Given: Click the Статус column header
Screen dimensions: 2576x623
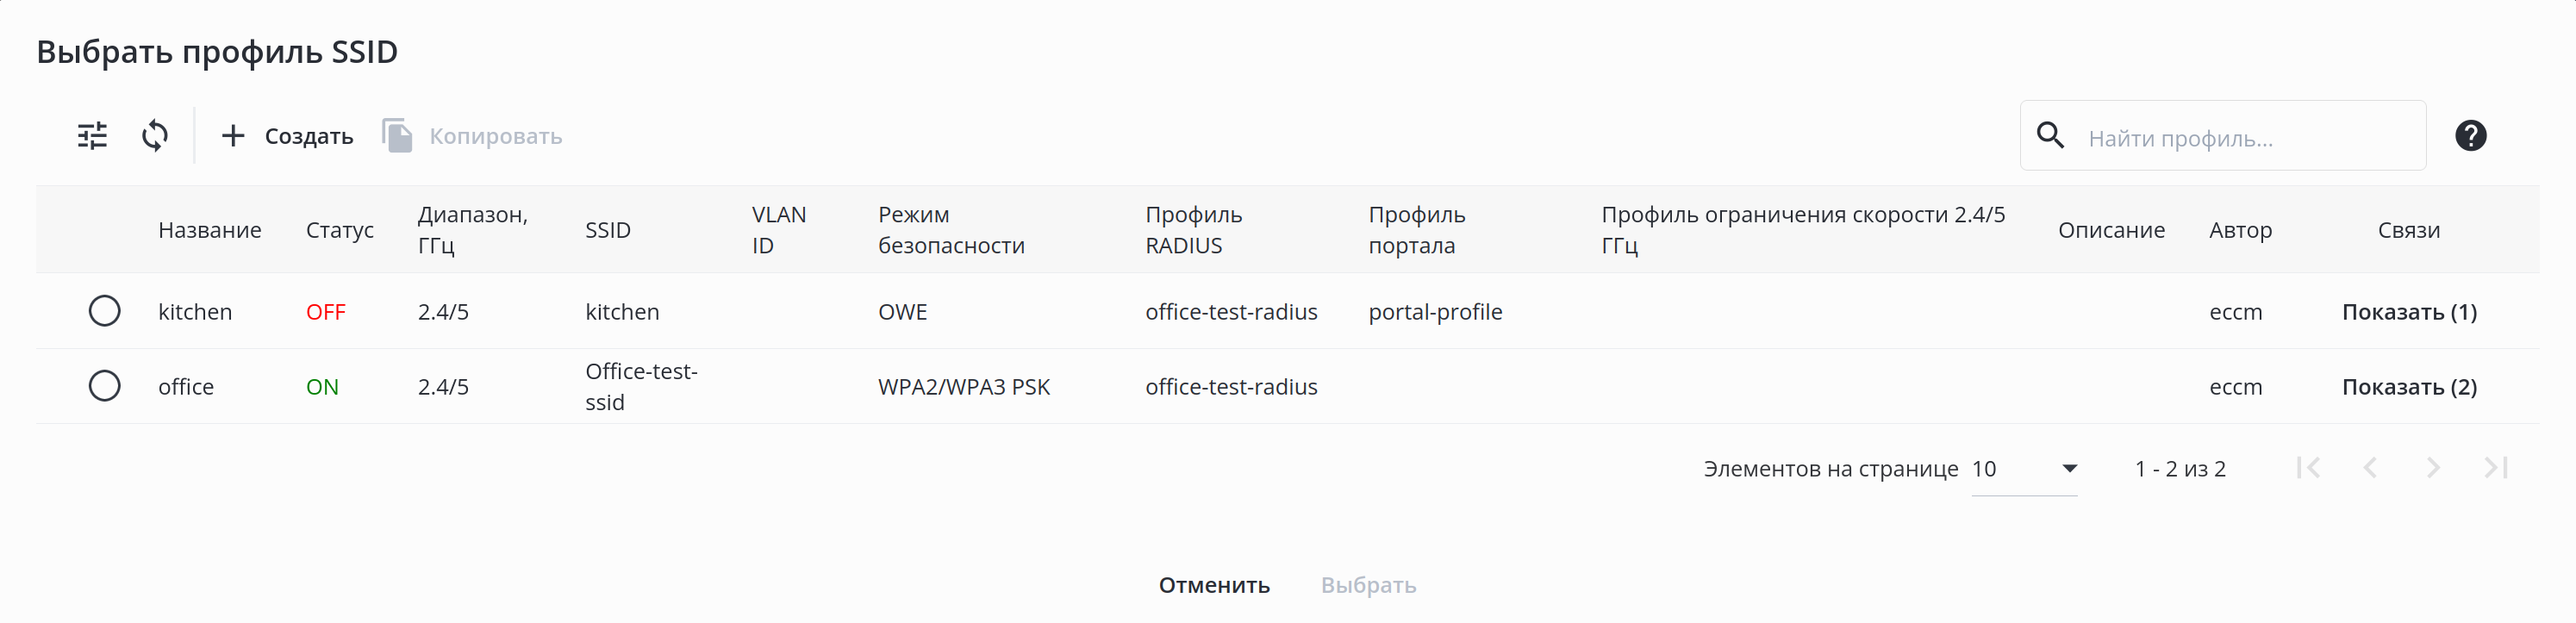Looking at the screenshot, I should [340, 230].
